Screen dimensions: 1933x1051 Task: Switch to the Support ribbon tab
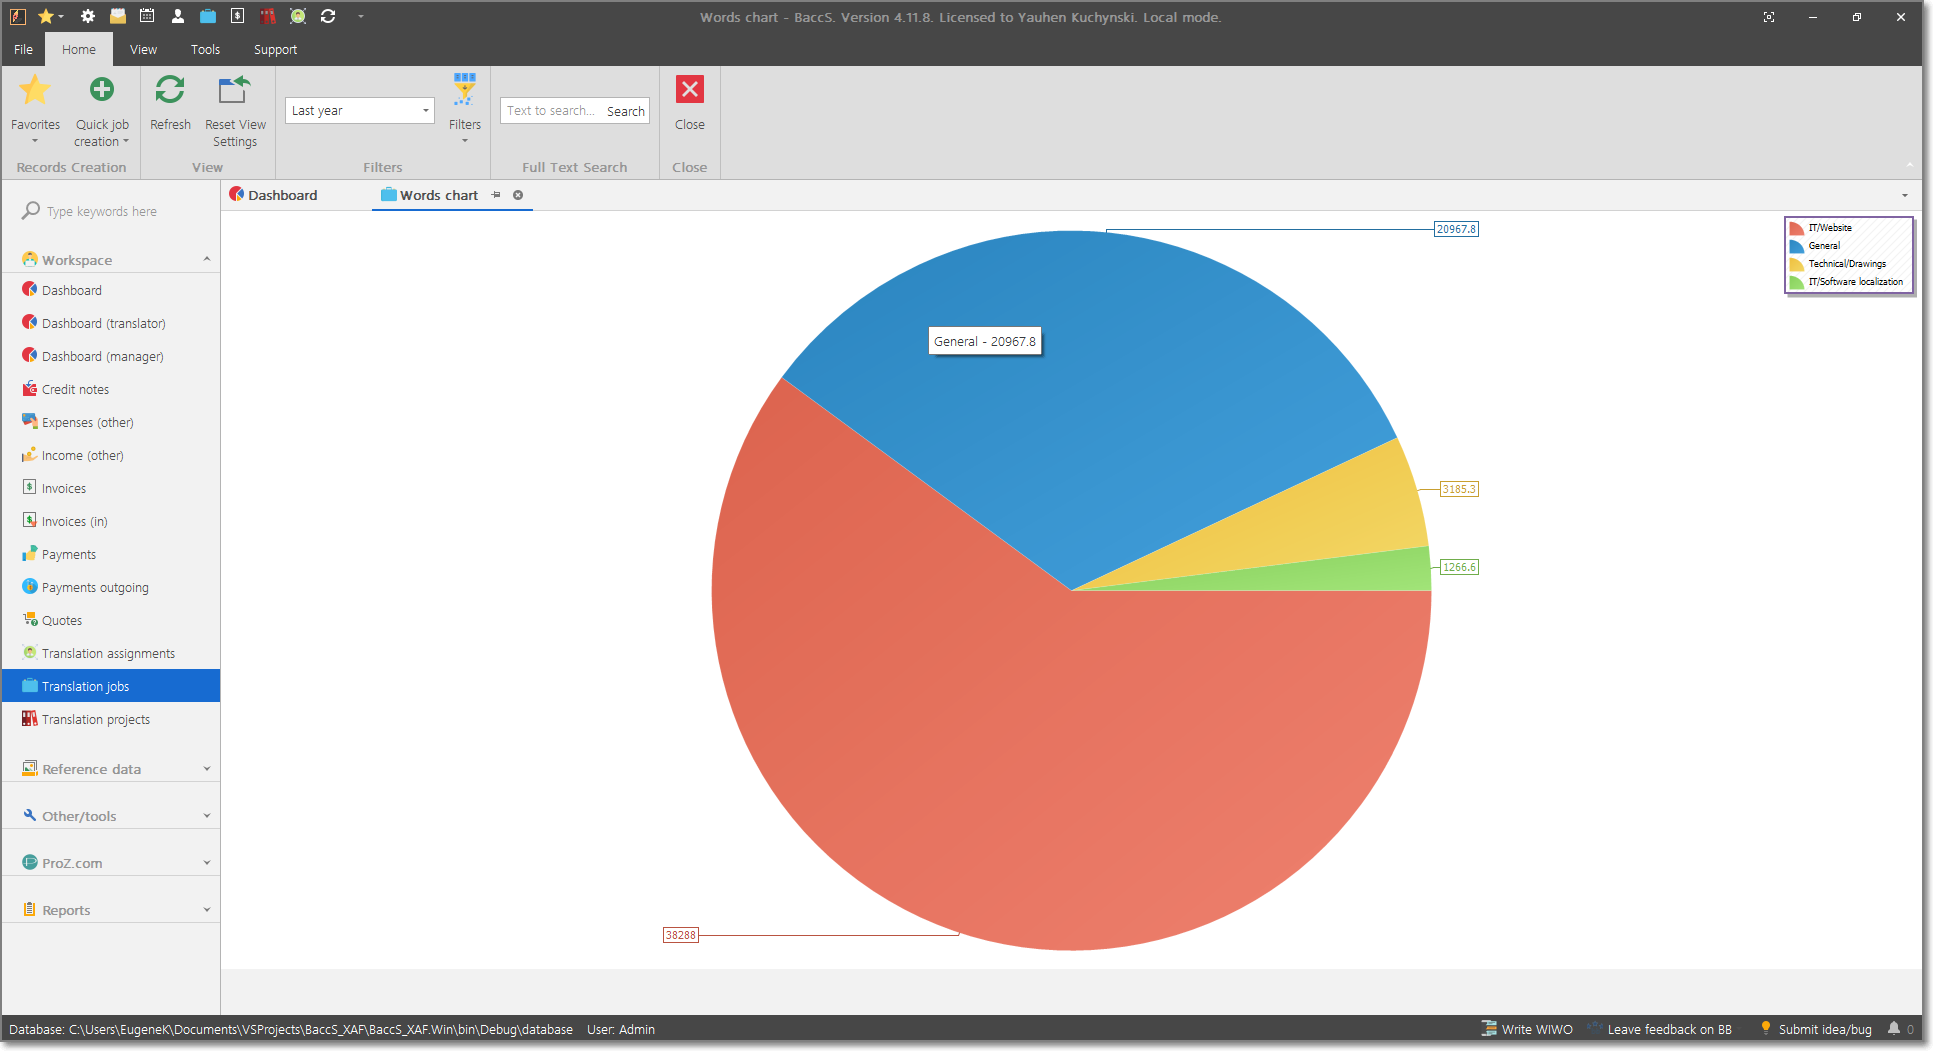tap(275, 49)
